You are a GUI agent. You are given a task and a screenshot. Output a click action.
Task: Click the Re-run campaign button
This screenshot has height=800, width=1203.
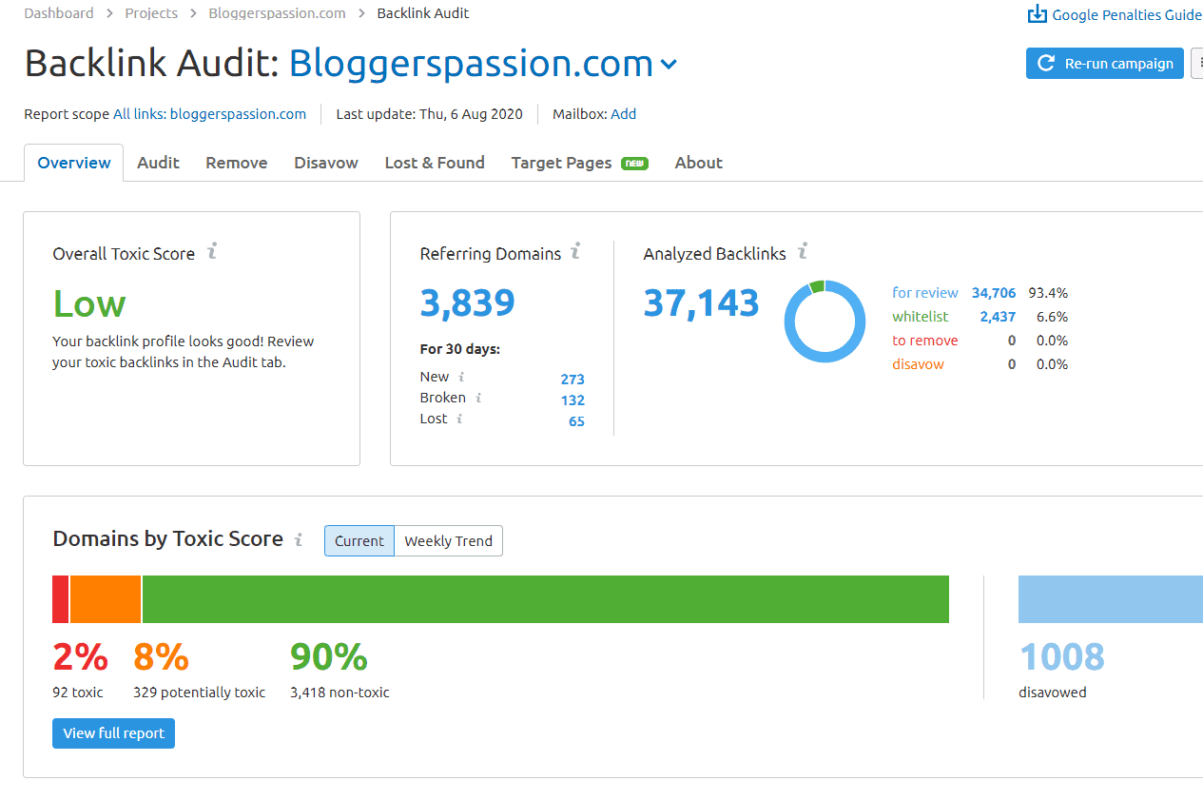(x=1105, y=63)
